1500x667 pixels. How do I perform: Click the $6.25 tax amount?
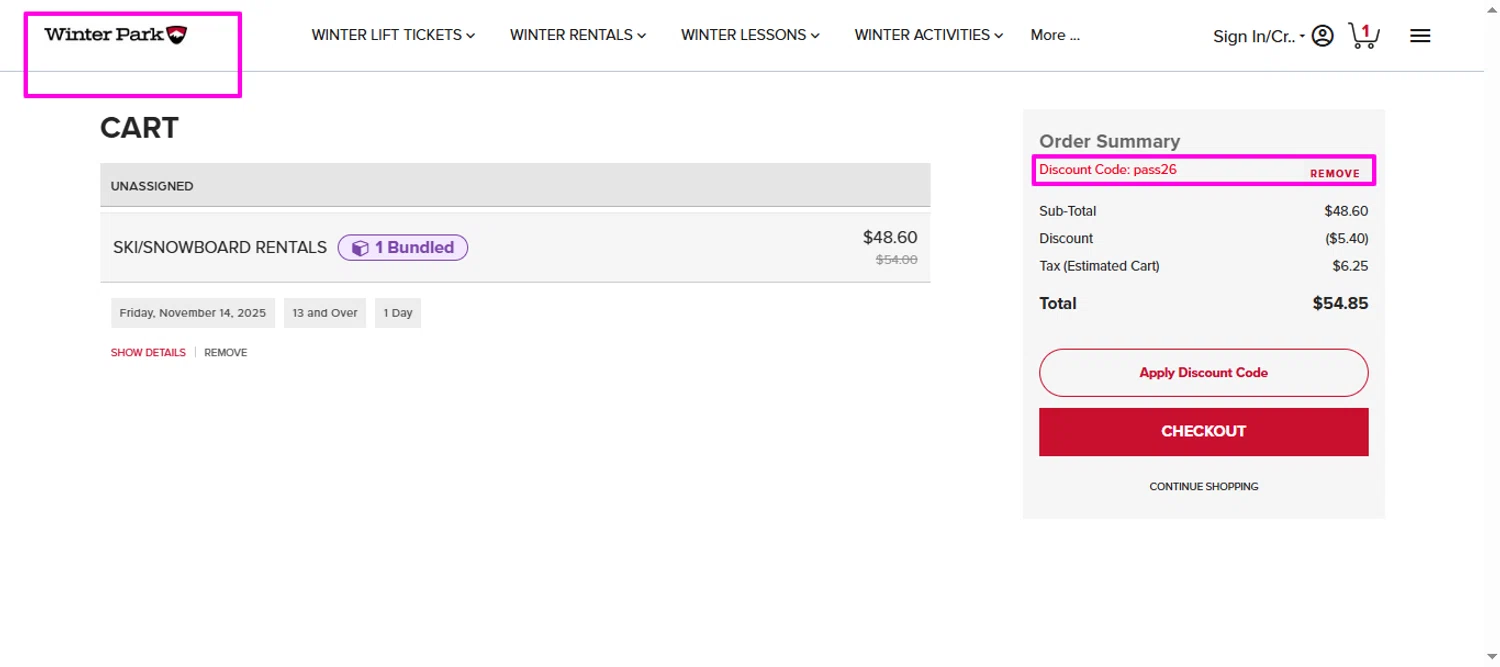[1350, 266]
